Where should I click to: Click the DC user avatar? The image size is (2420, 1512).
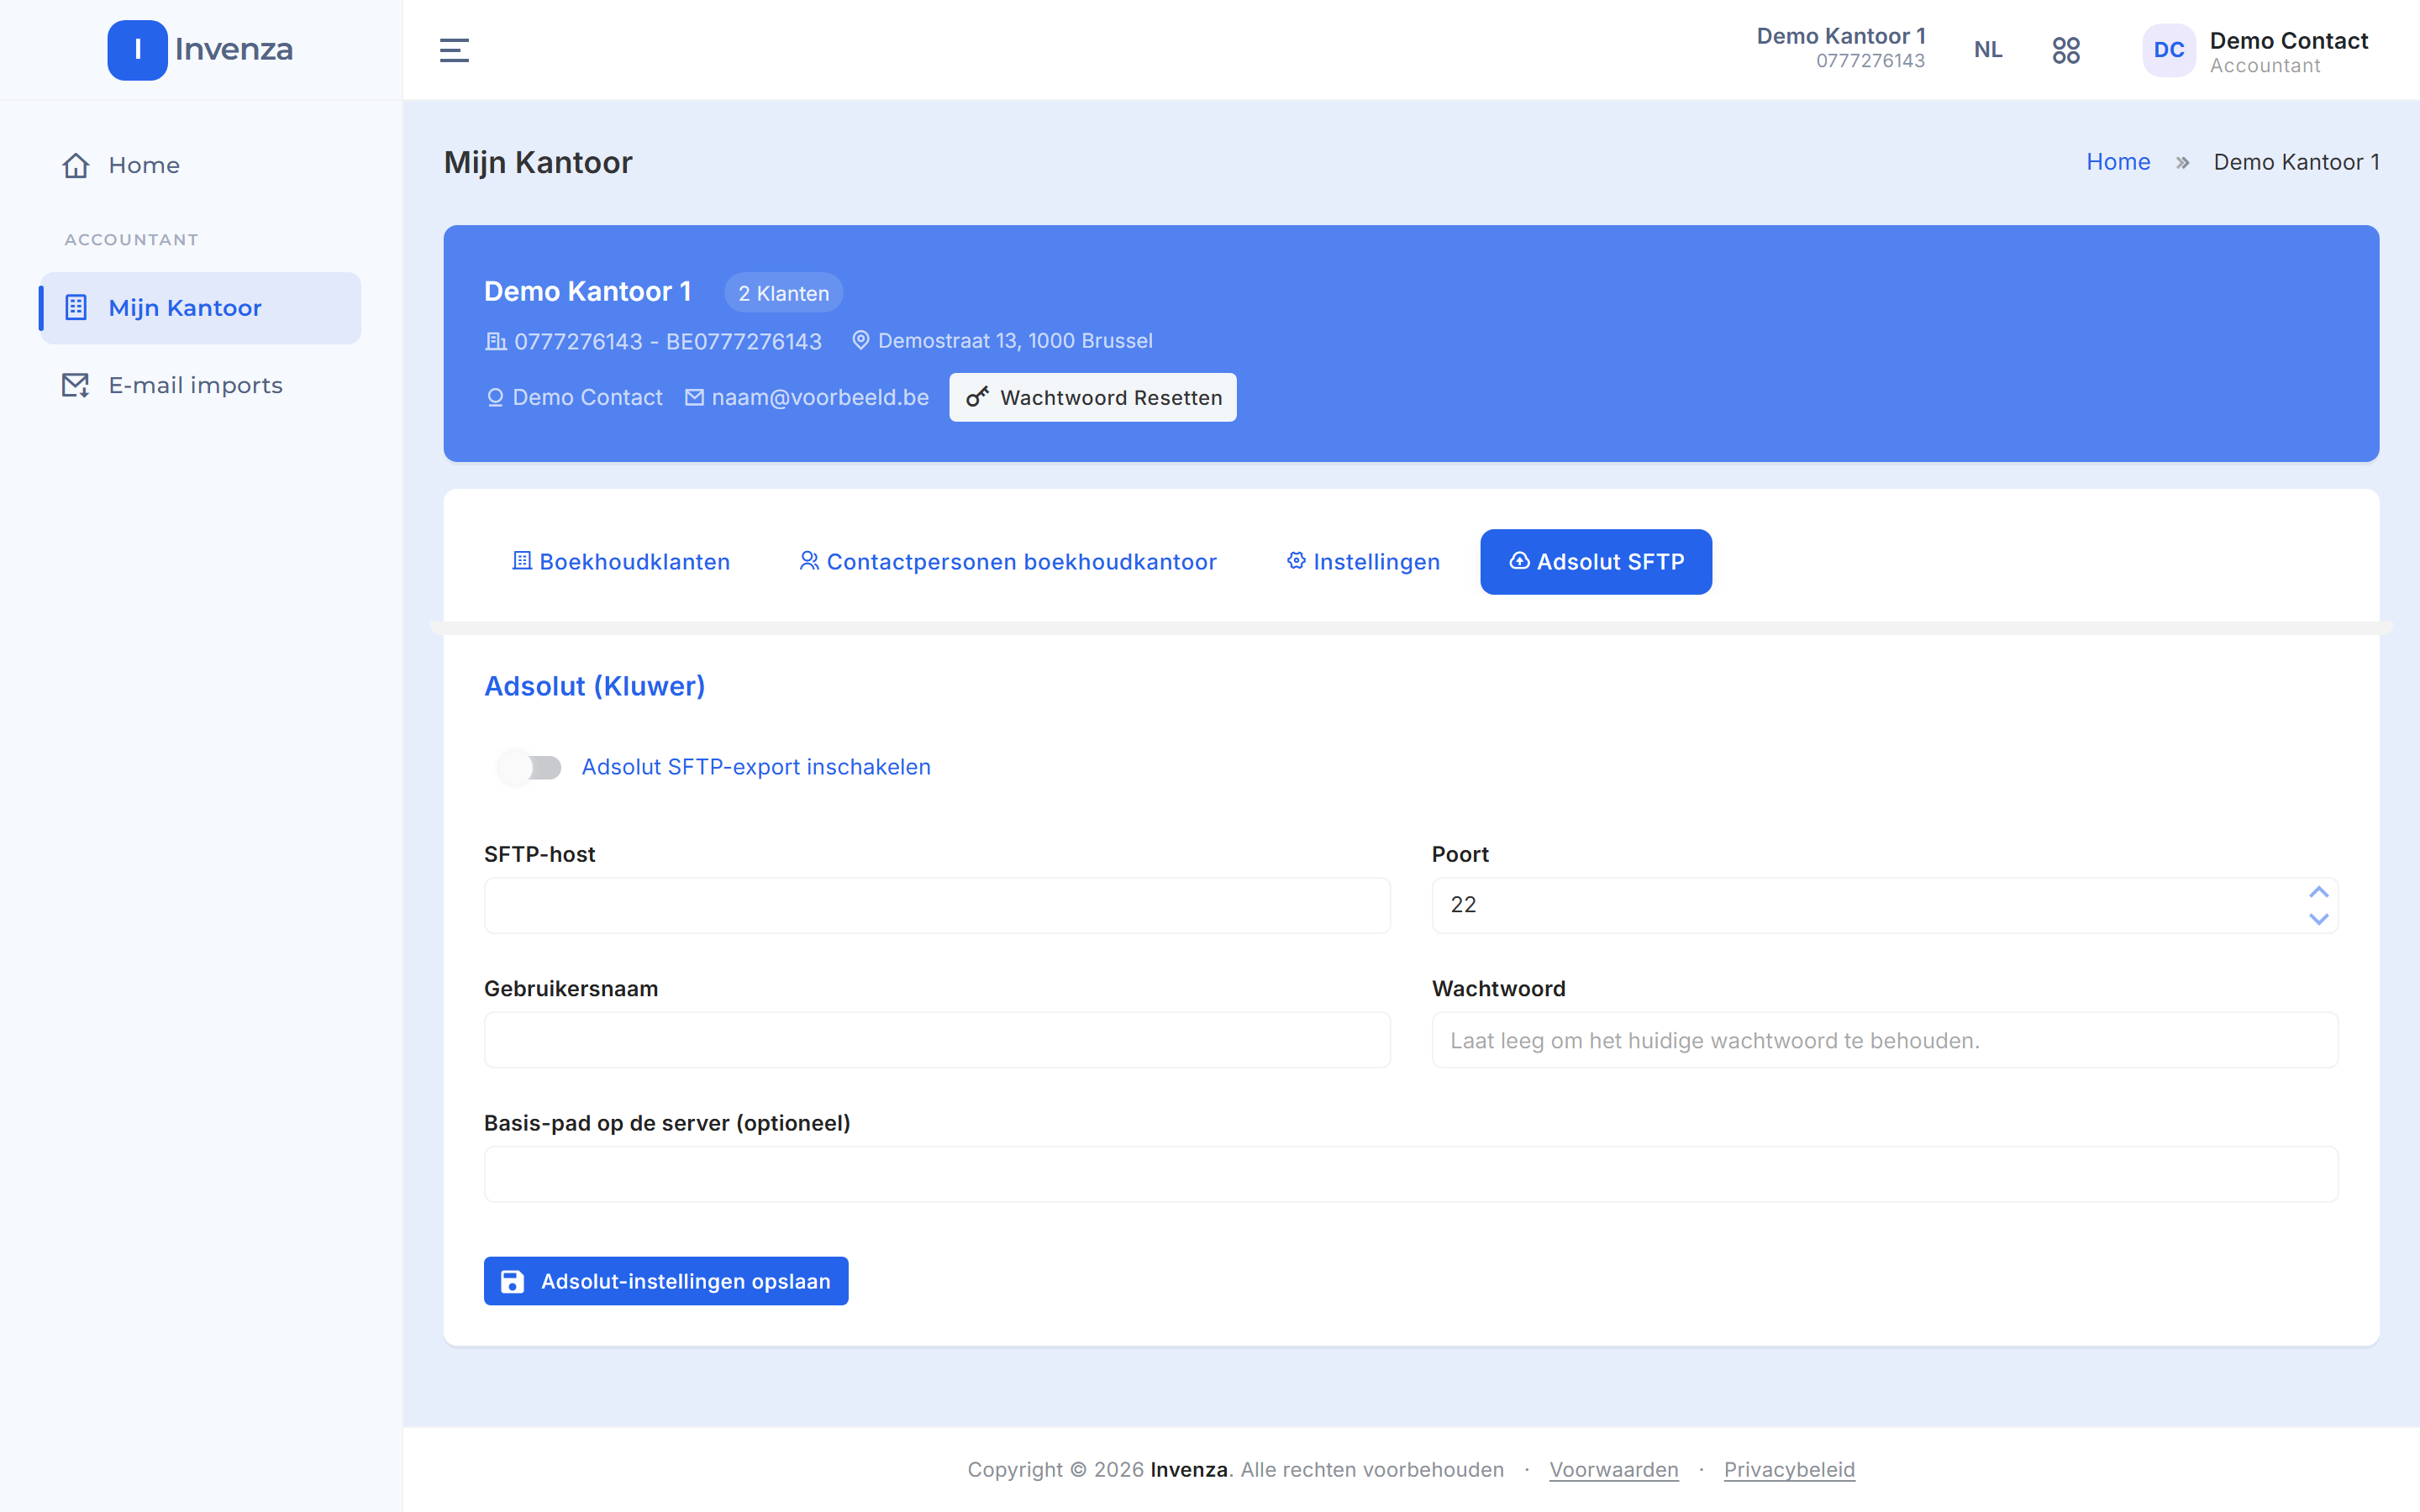2168,50
